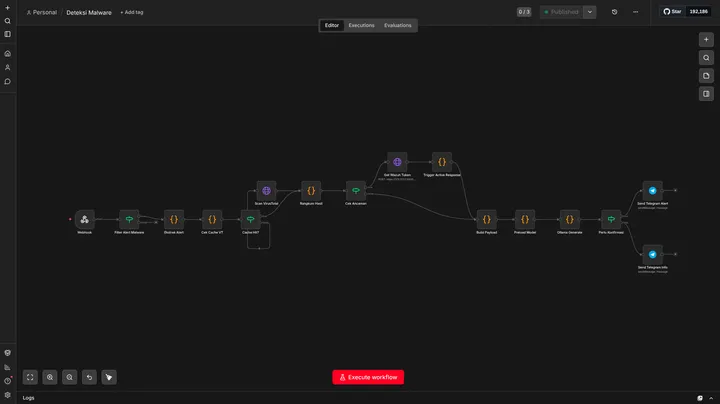The width and height of the screenshot is (720, 404).
Task: Switch to the Evaluations tab
Action: (x=398, y=25)
